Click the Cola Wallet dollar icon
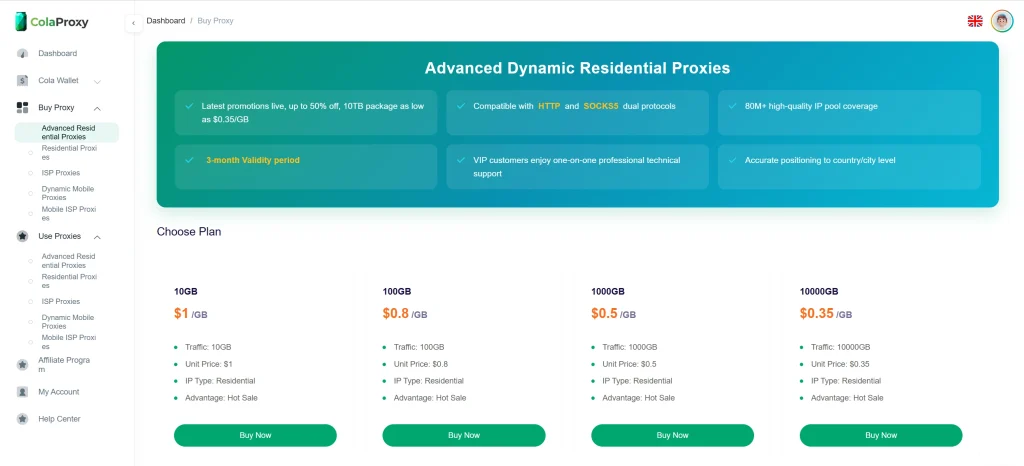This screenshot has width=1024, height=466. (x=22, y=81)
